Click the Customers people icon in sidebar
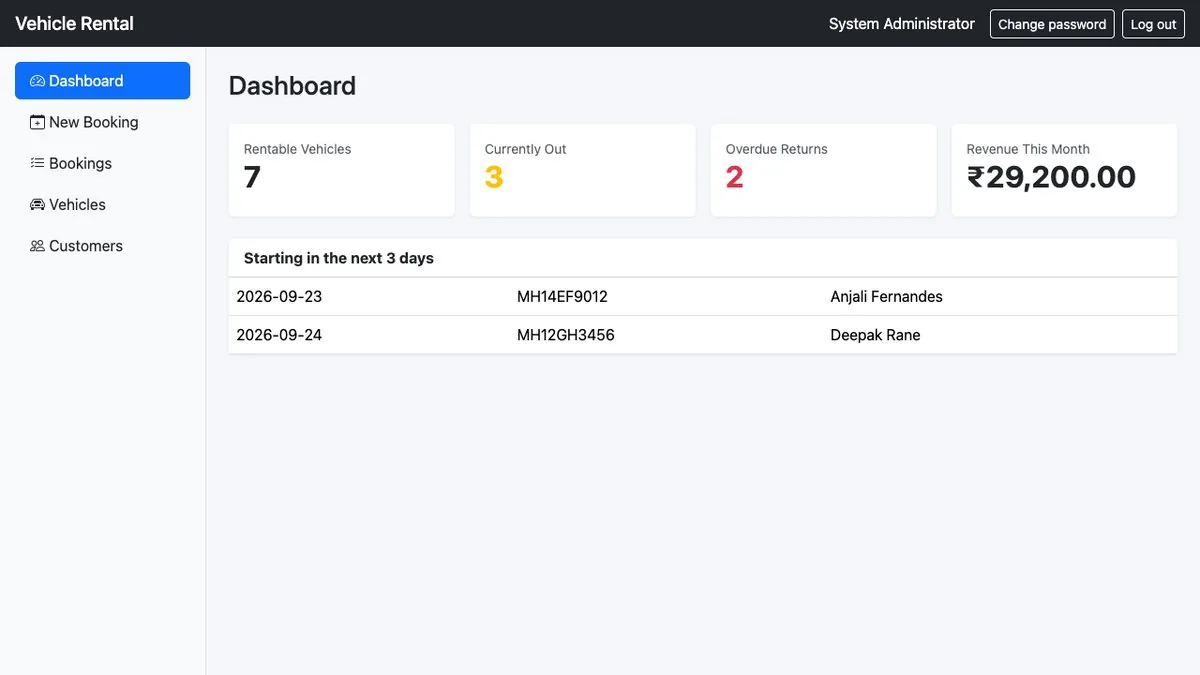Image resolution: width=1200 pixels, height=675 pixels. click(37, 246)
